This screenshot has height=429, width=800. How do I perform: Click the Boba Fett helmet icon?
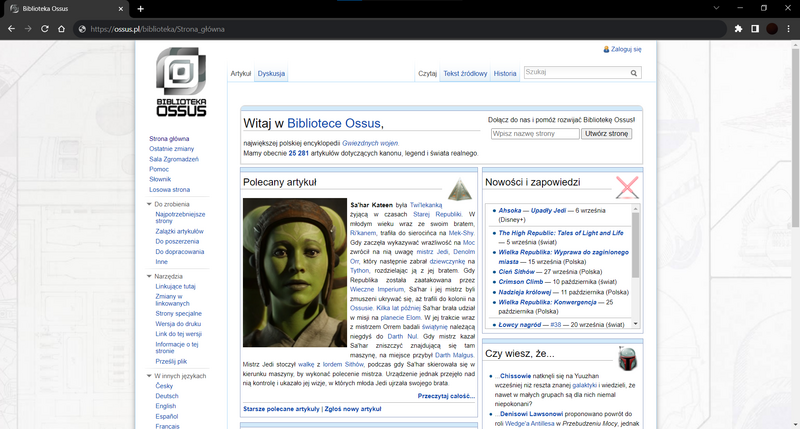[x=628, y=358]
